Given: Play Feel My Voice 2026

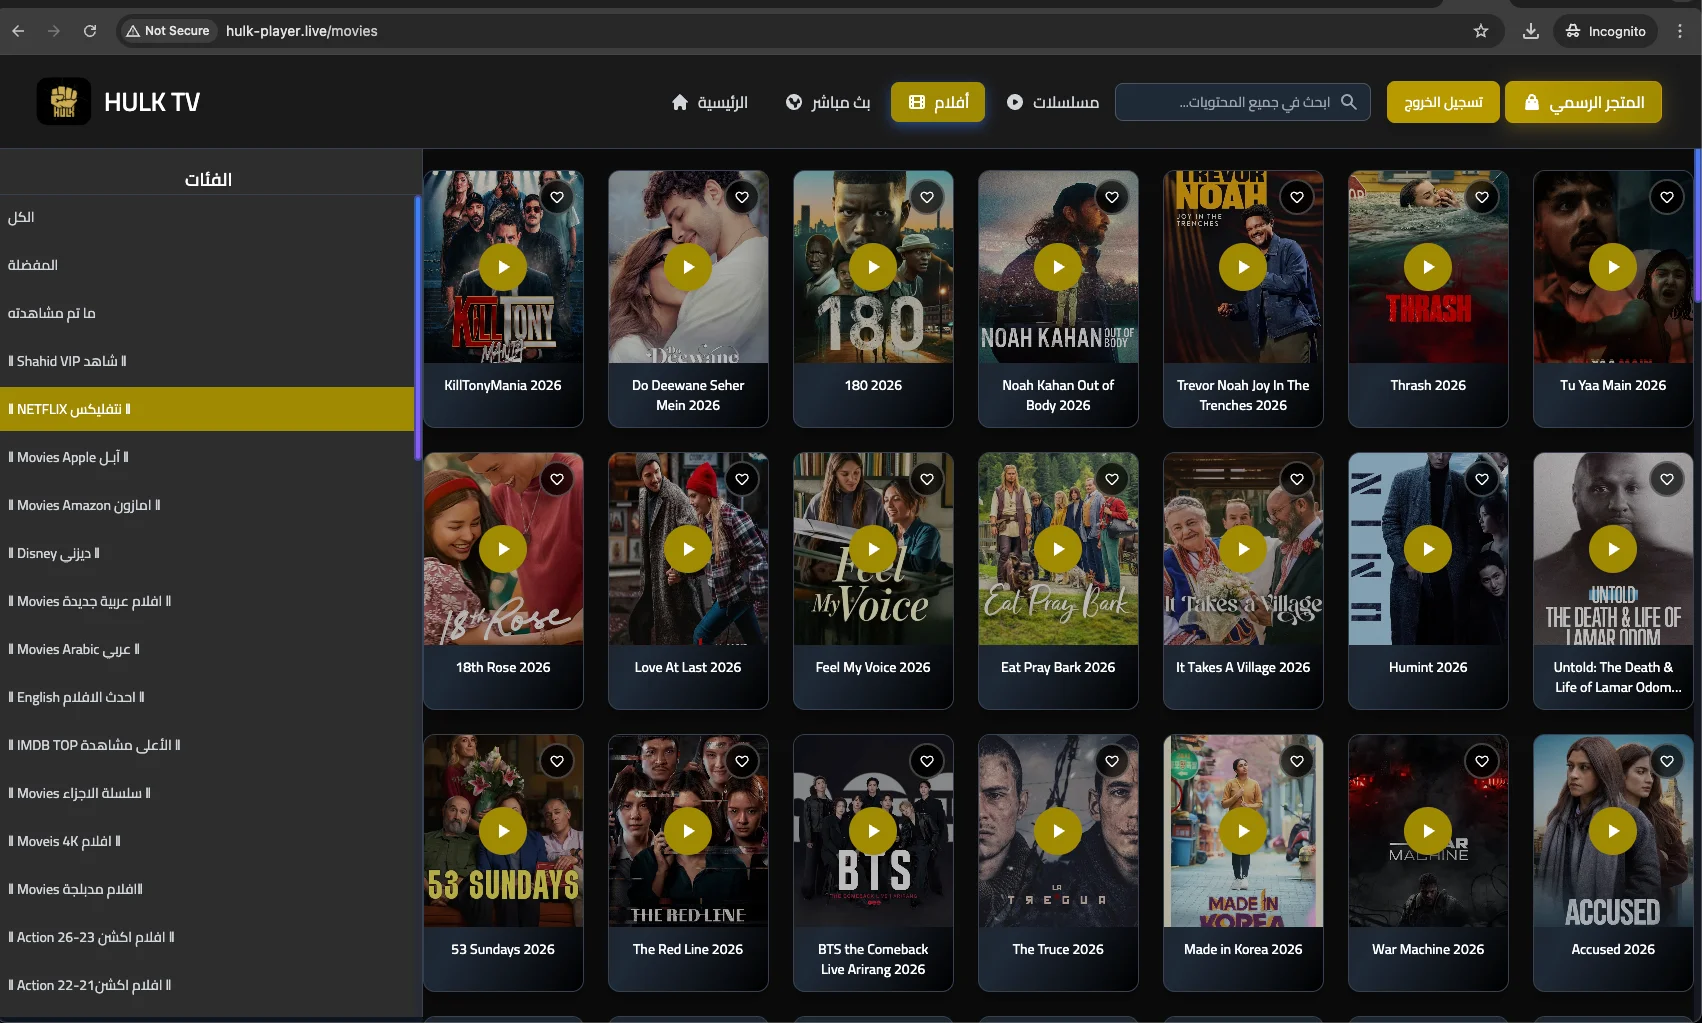Looking at the screenshot, I should click(873, 549).
